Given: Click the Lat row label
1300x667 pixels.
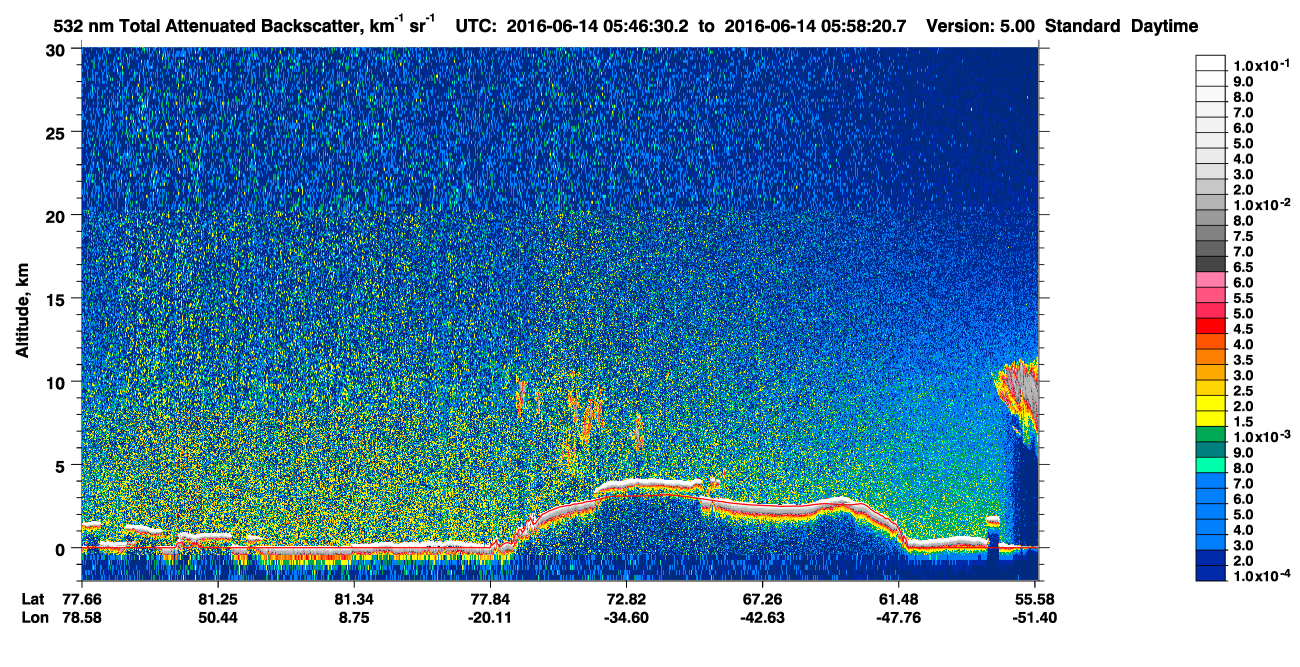Looking at the screenshot, I should [32, 599].
